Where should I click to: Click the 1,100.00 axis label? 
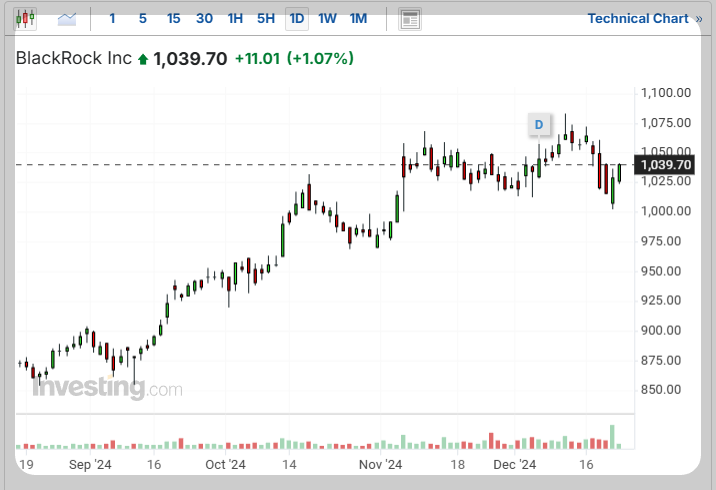click(666, 93)
